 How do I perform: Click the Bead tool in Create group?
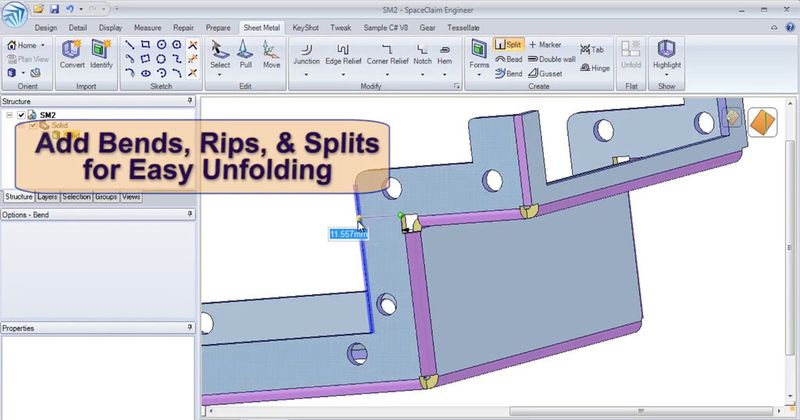(508, 59)
